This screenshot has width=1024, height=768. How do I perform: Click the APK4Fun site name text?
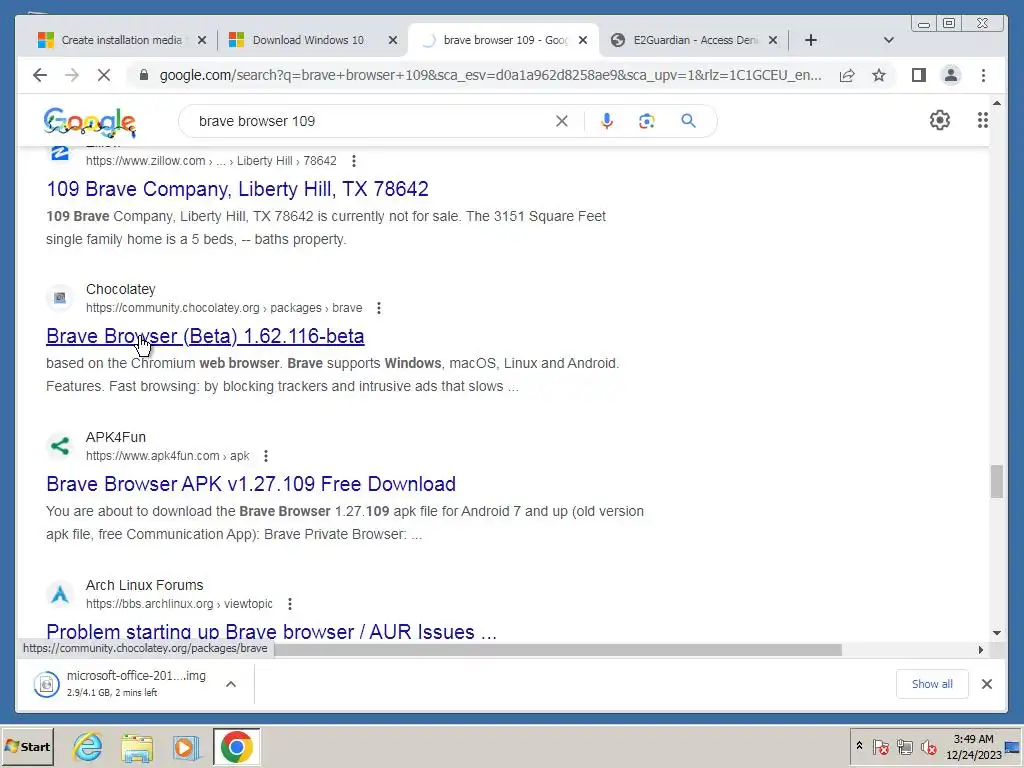[x=116, y=437]
